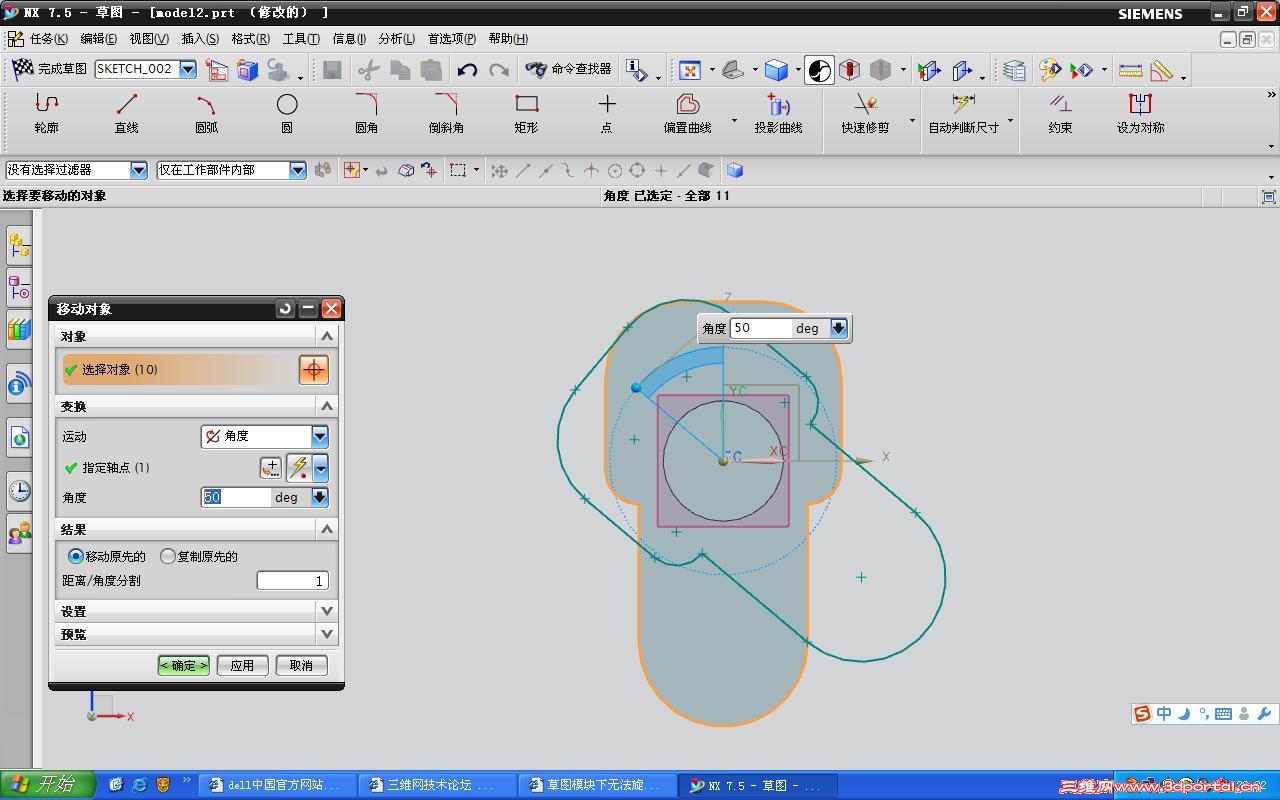
Task: Click the 取消 button in dialog
Action: (x=301, y=665)
